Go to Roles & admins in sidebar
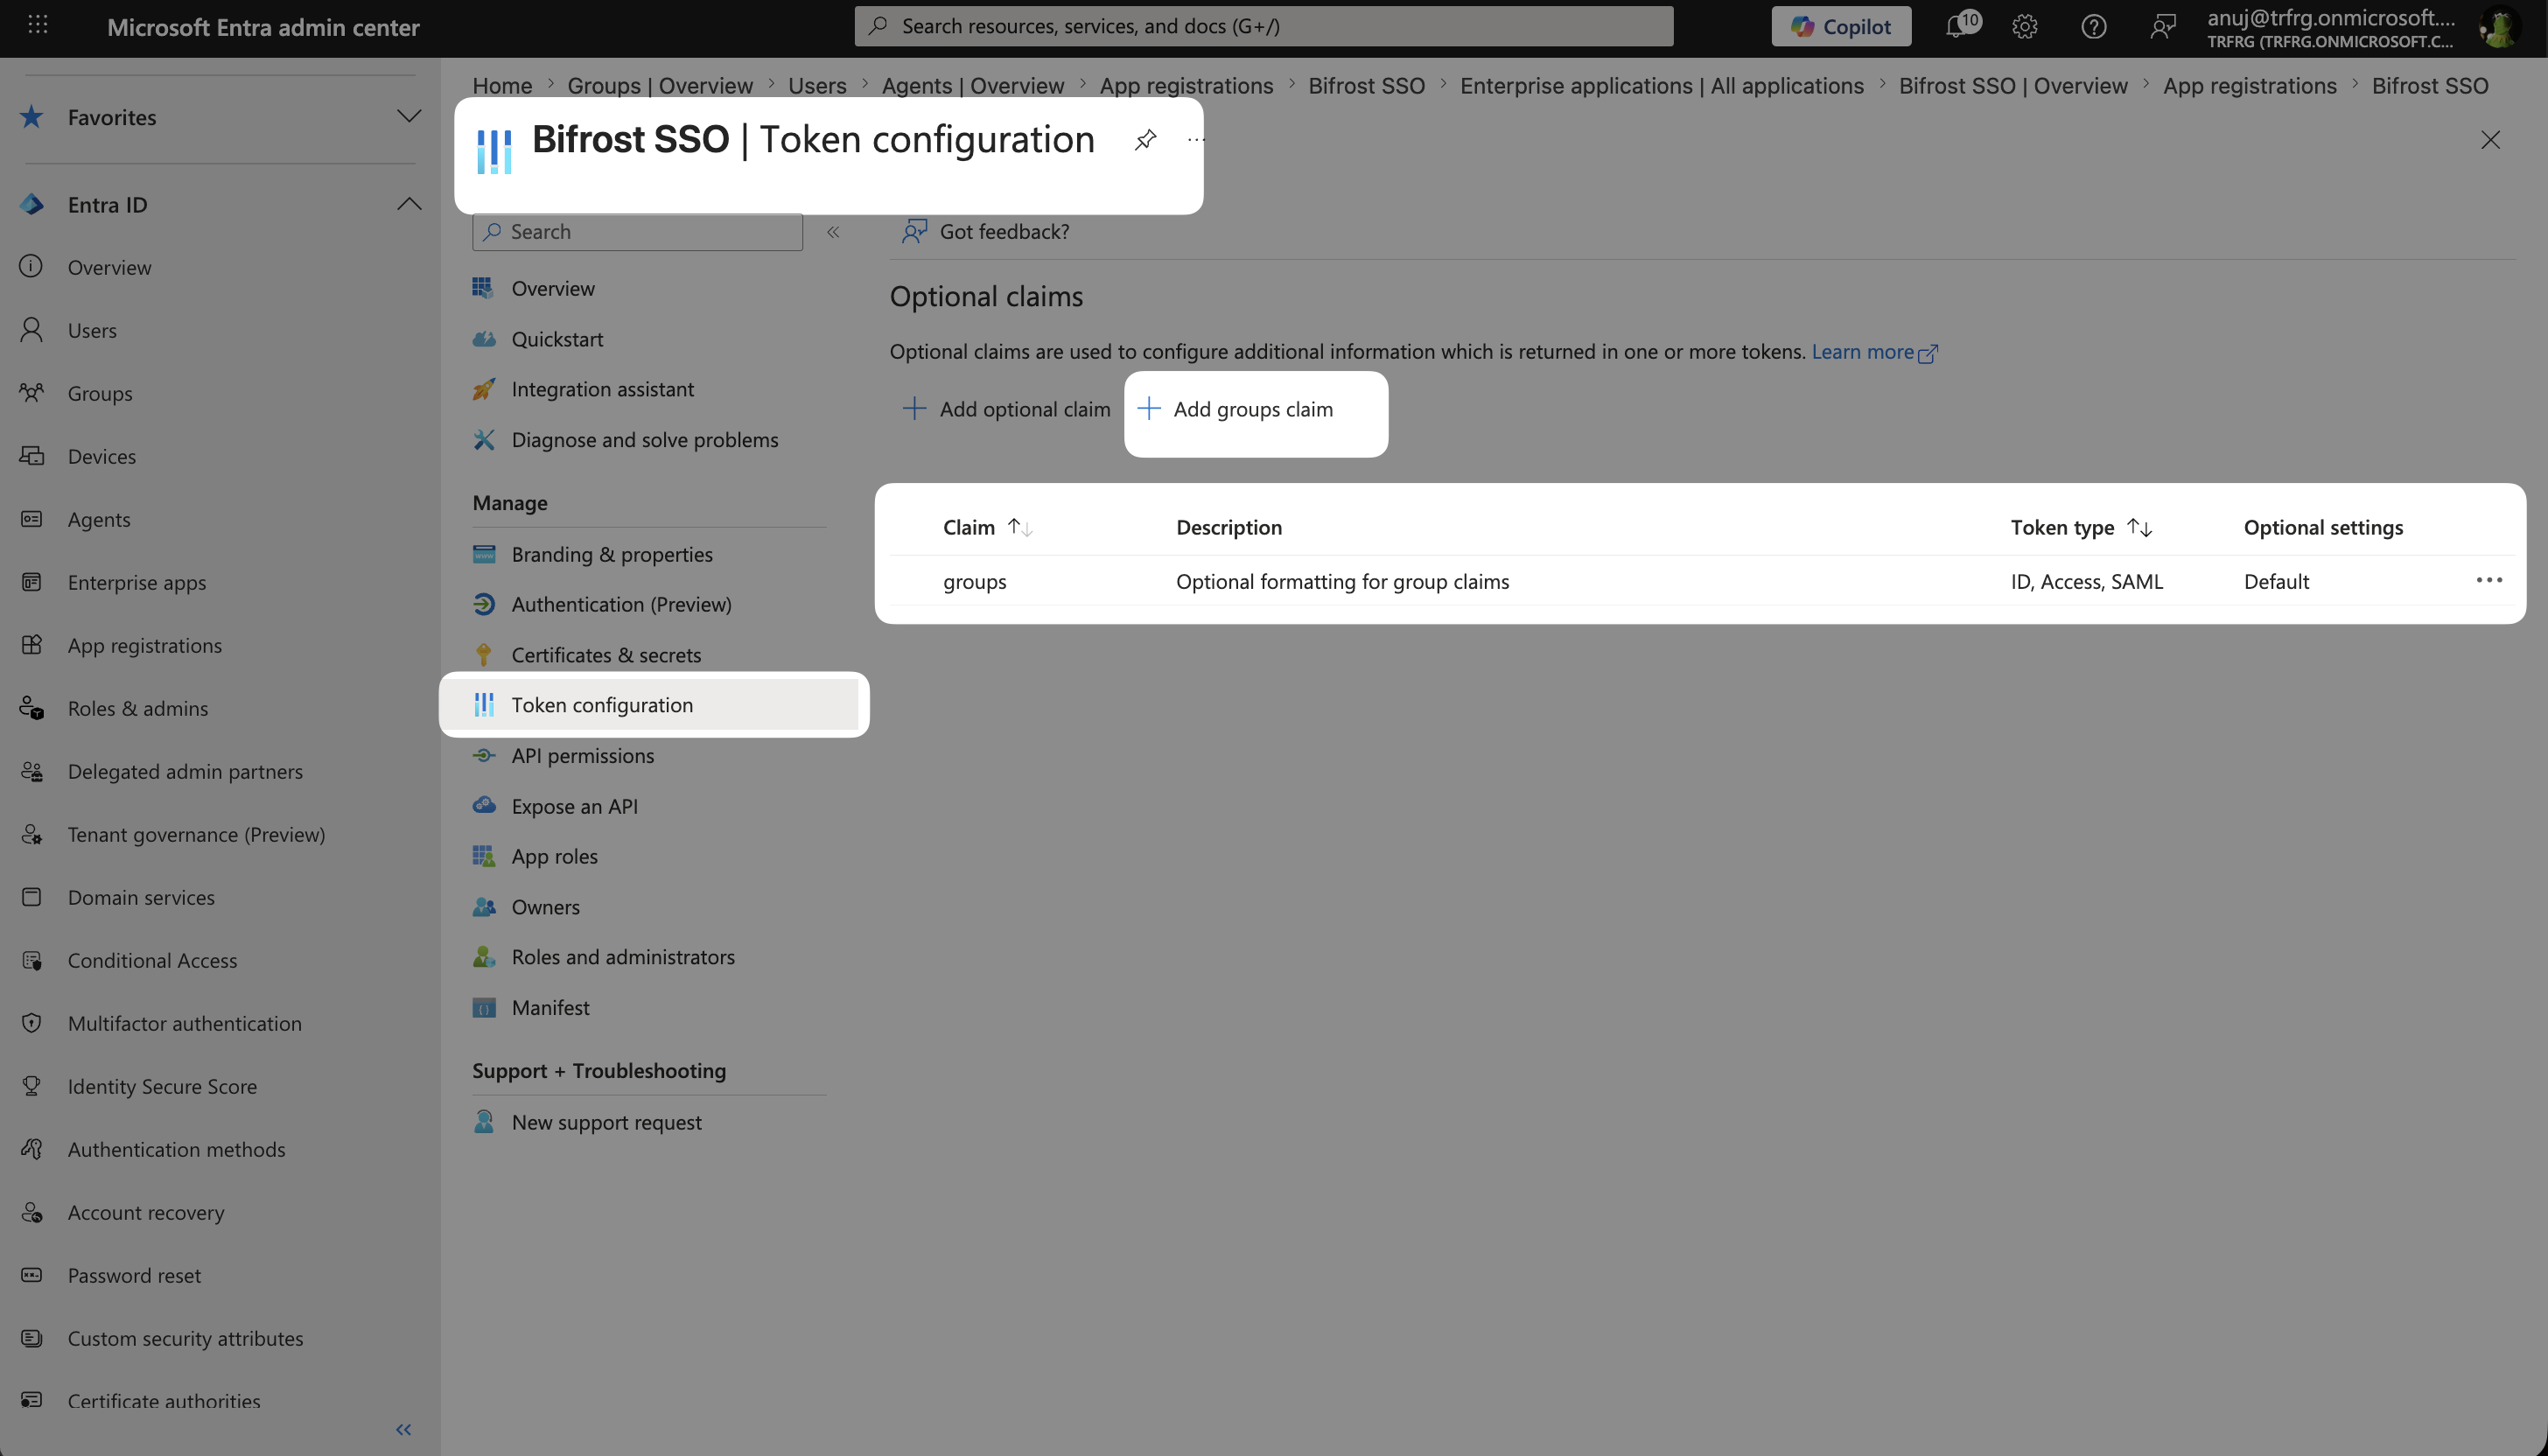This screenshot has width=2548, height=1456. [x=137, y=708]
